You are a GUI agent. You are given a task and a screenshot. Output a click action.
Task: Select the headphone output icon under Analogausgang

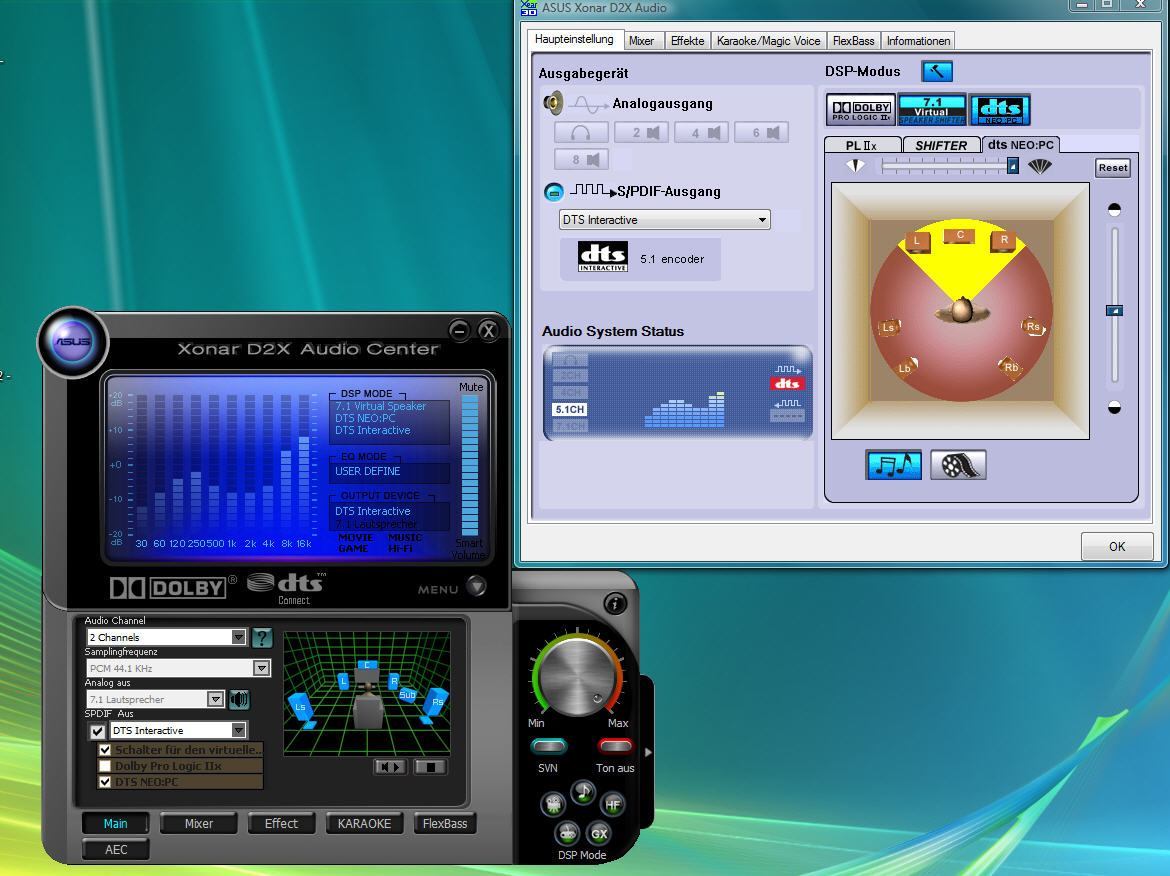pyautogui.click(x=581, y=133)
